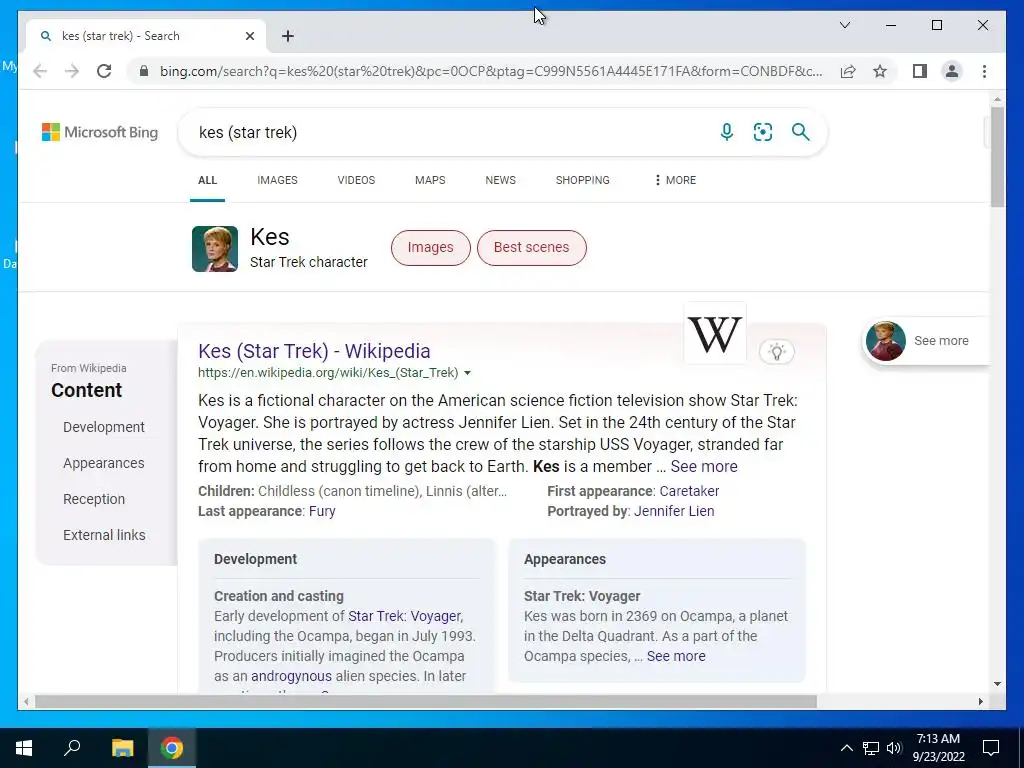Switch to the MAPS tab

click(430, 180)
